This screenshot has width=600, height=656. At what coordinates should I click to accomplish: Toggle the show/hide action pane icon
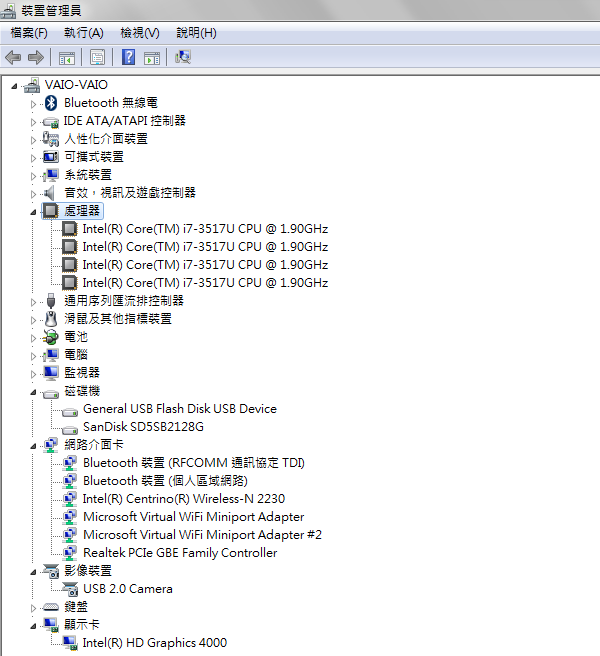(x=152, y=58)
